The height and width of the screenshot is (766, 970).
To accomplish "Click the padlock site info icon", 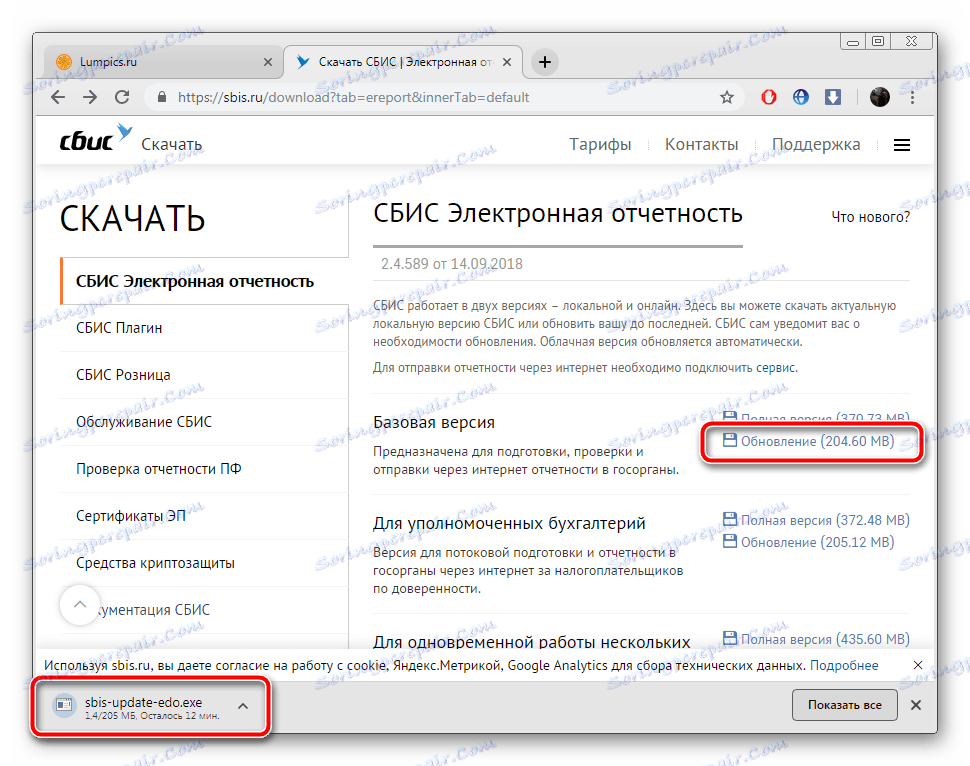I will (x=162, y=97).
